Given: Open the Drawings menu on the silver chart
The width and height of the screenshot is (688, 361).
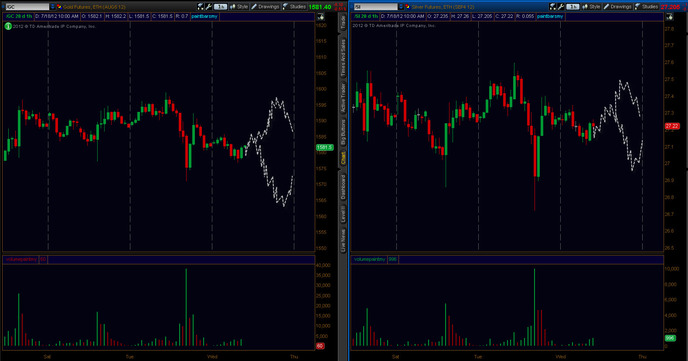Looking at the screenshot, I should coord(617,7).
